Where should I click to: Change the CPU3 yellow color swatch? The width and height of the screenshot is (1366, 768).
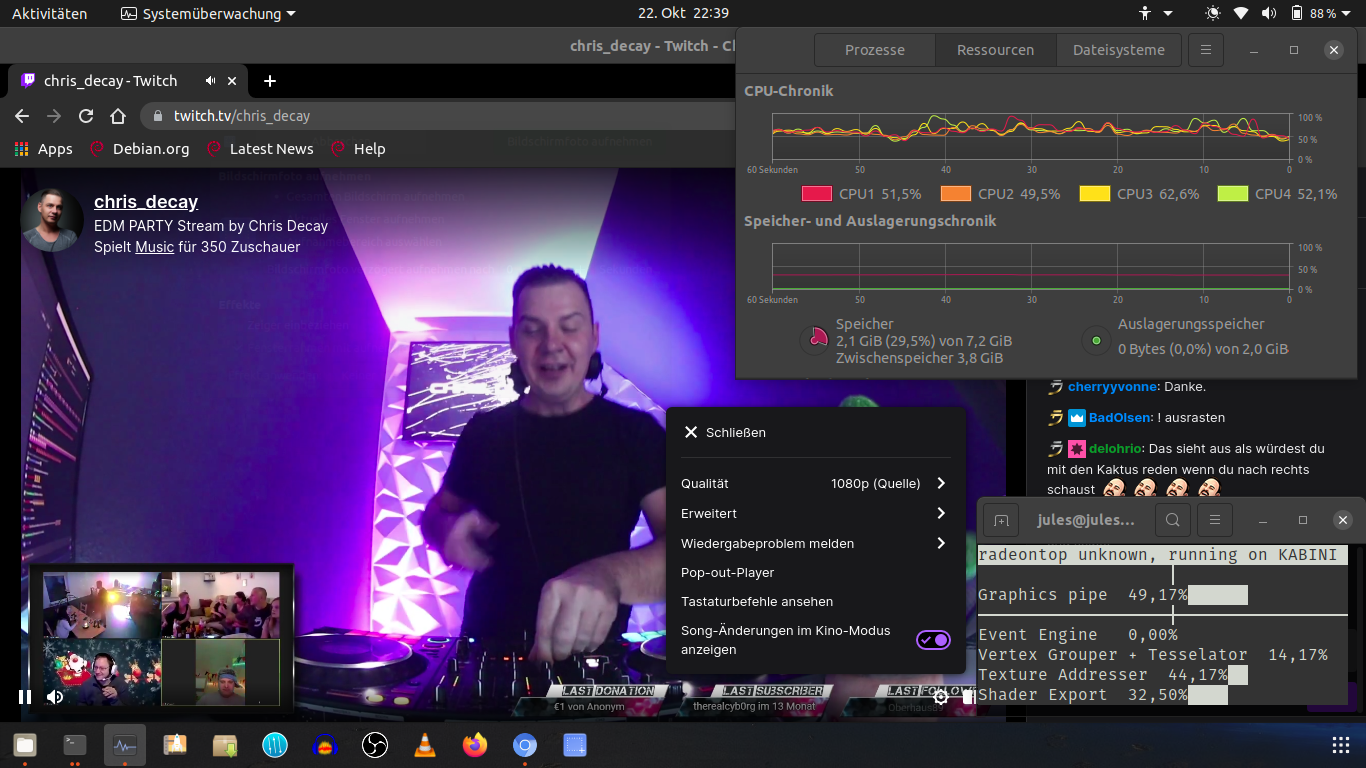click(1095, 194)
